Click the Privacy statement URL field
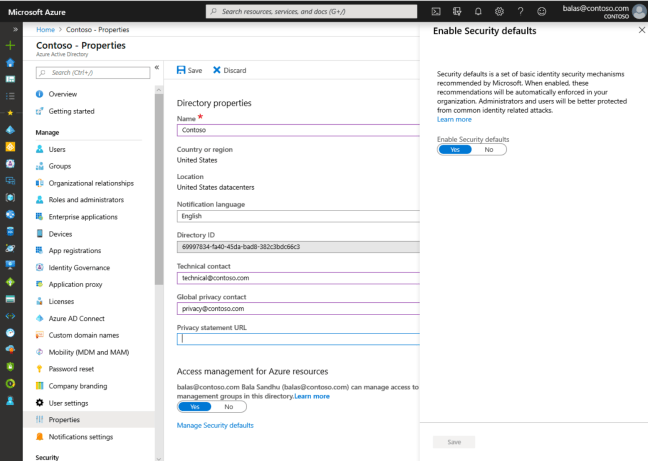Image resolution: width=648 pixels, height=461 pixels. pyautogui.click(x=297, y=338)
